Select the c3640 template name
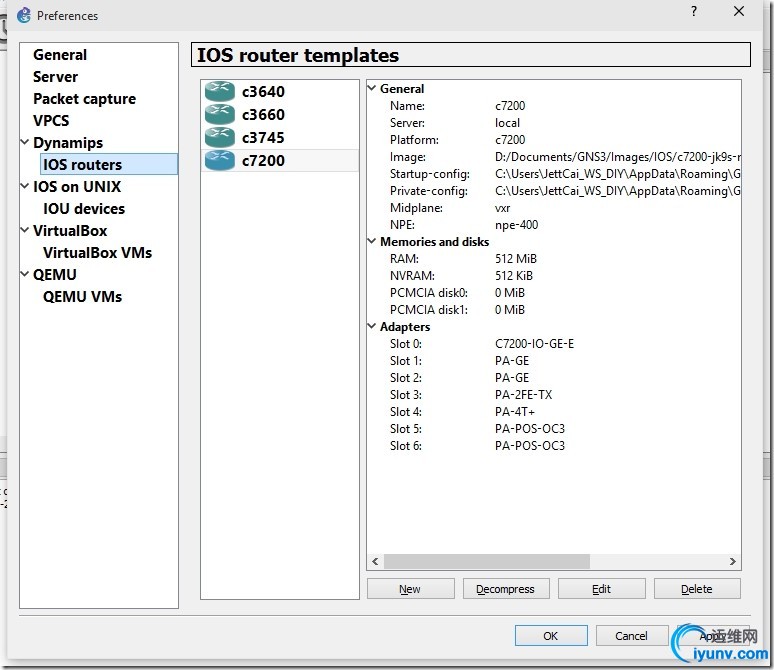This screenshot has height=670, width=774. pos(263,91)
